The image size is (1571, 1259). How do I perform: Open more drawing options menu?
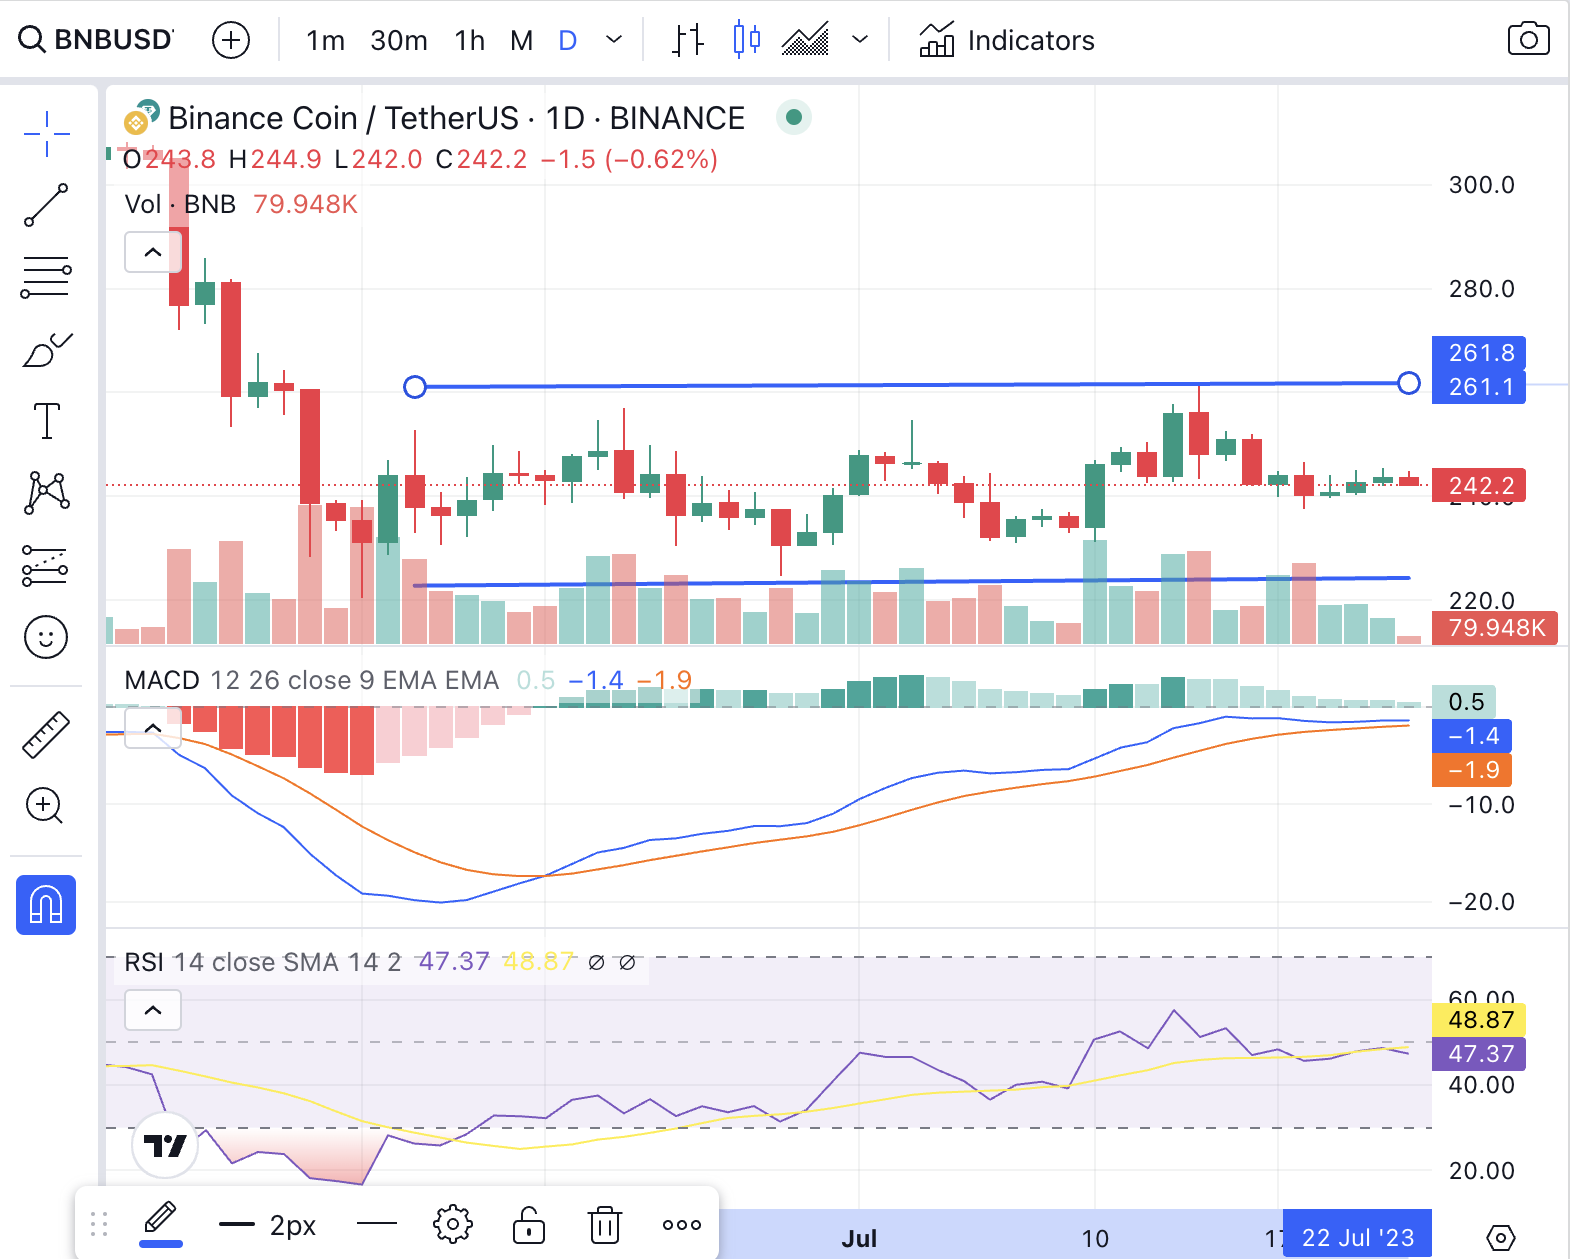click(682, 1224)
